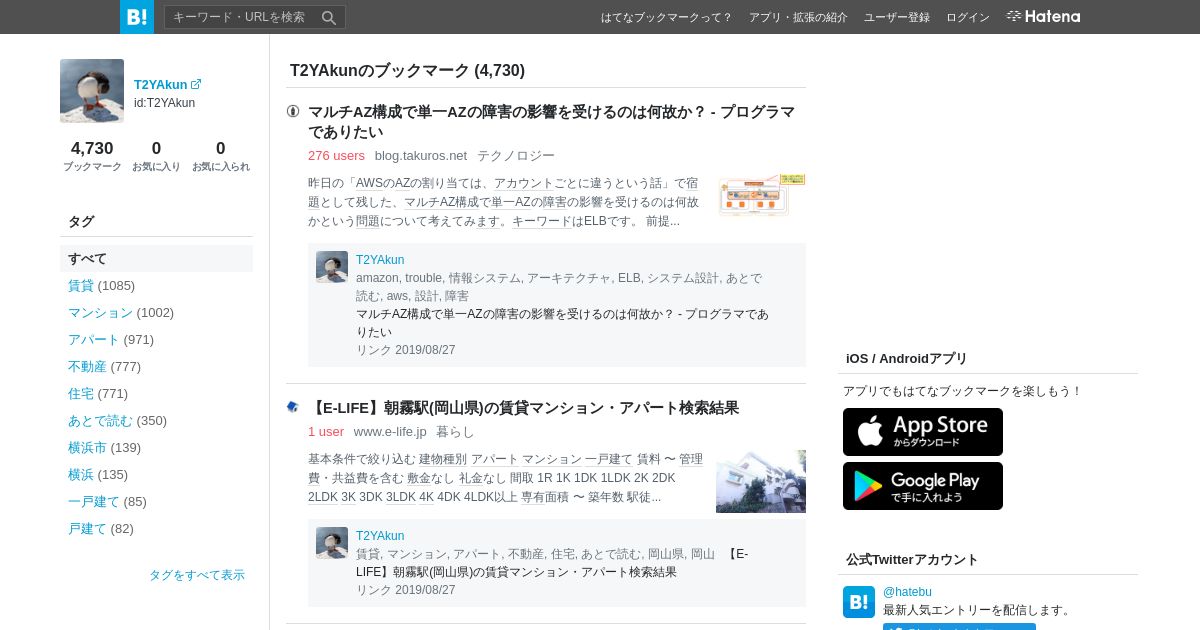1200x630 pixels.
Task: Open the テクノロジー category link
Action: 516,155
